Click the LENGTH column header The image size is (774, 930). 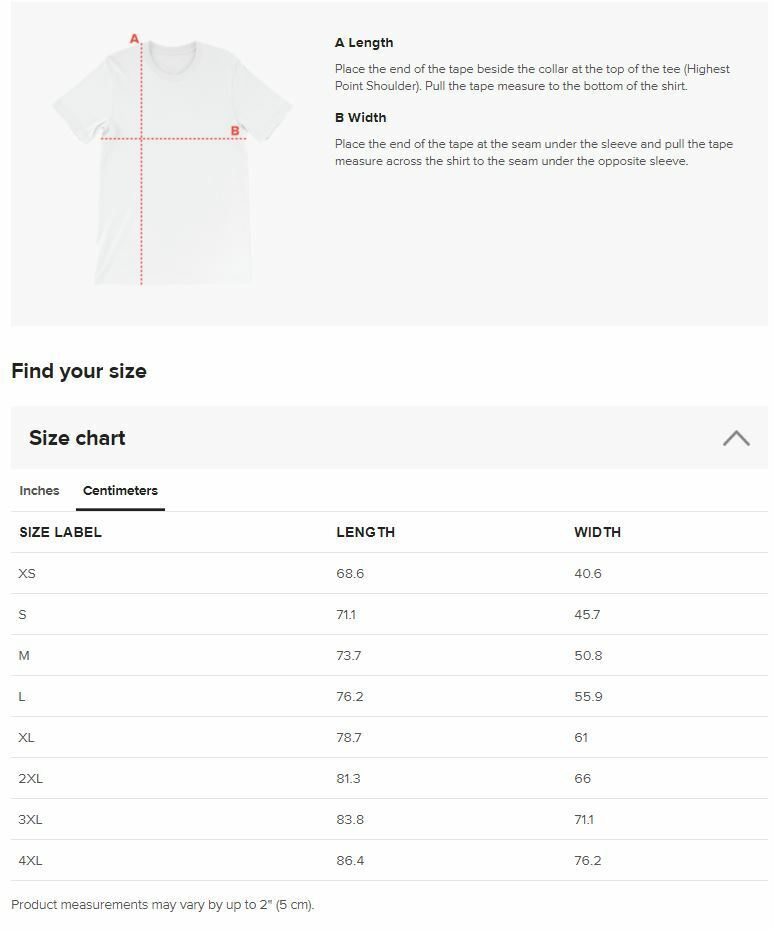[365, 532]
